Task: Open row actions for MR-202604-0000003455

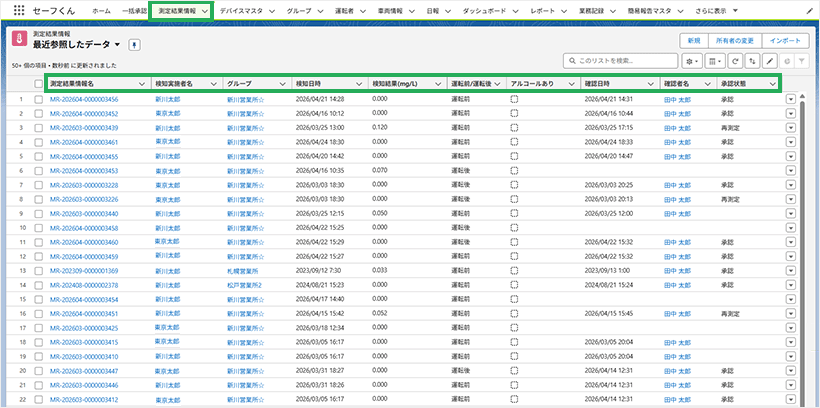Action: 790,156
